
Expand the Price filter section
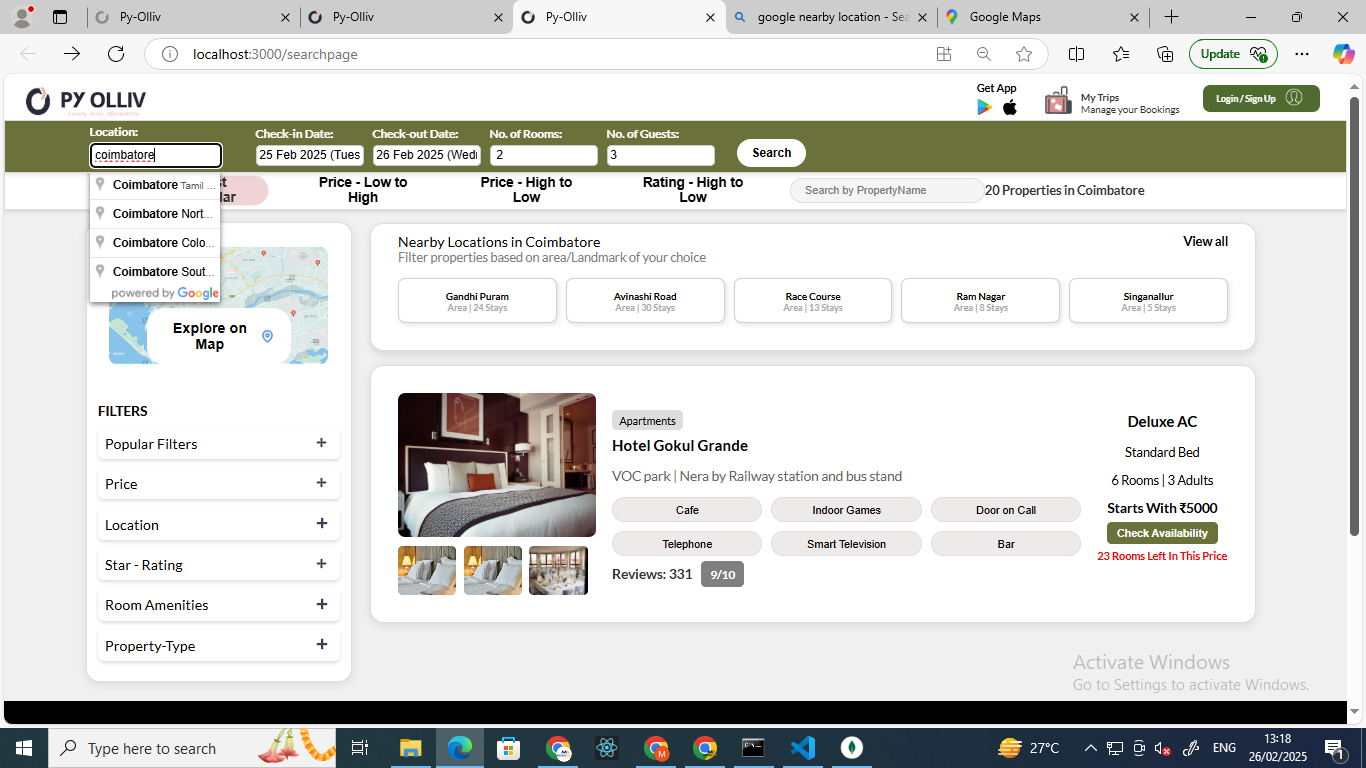point(321,483)
